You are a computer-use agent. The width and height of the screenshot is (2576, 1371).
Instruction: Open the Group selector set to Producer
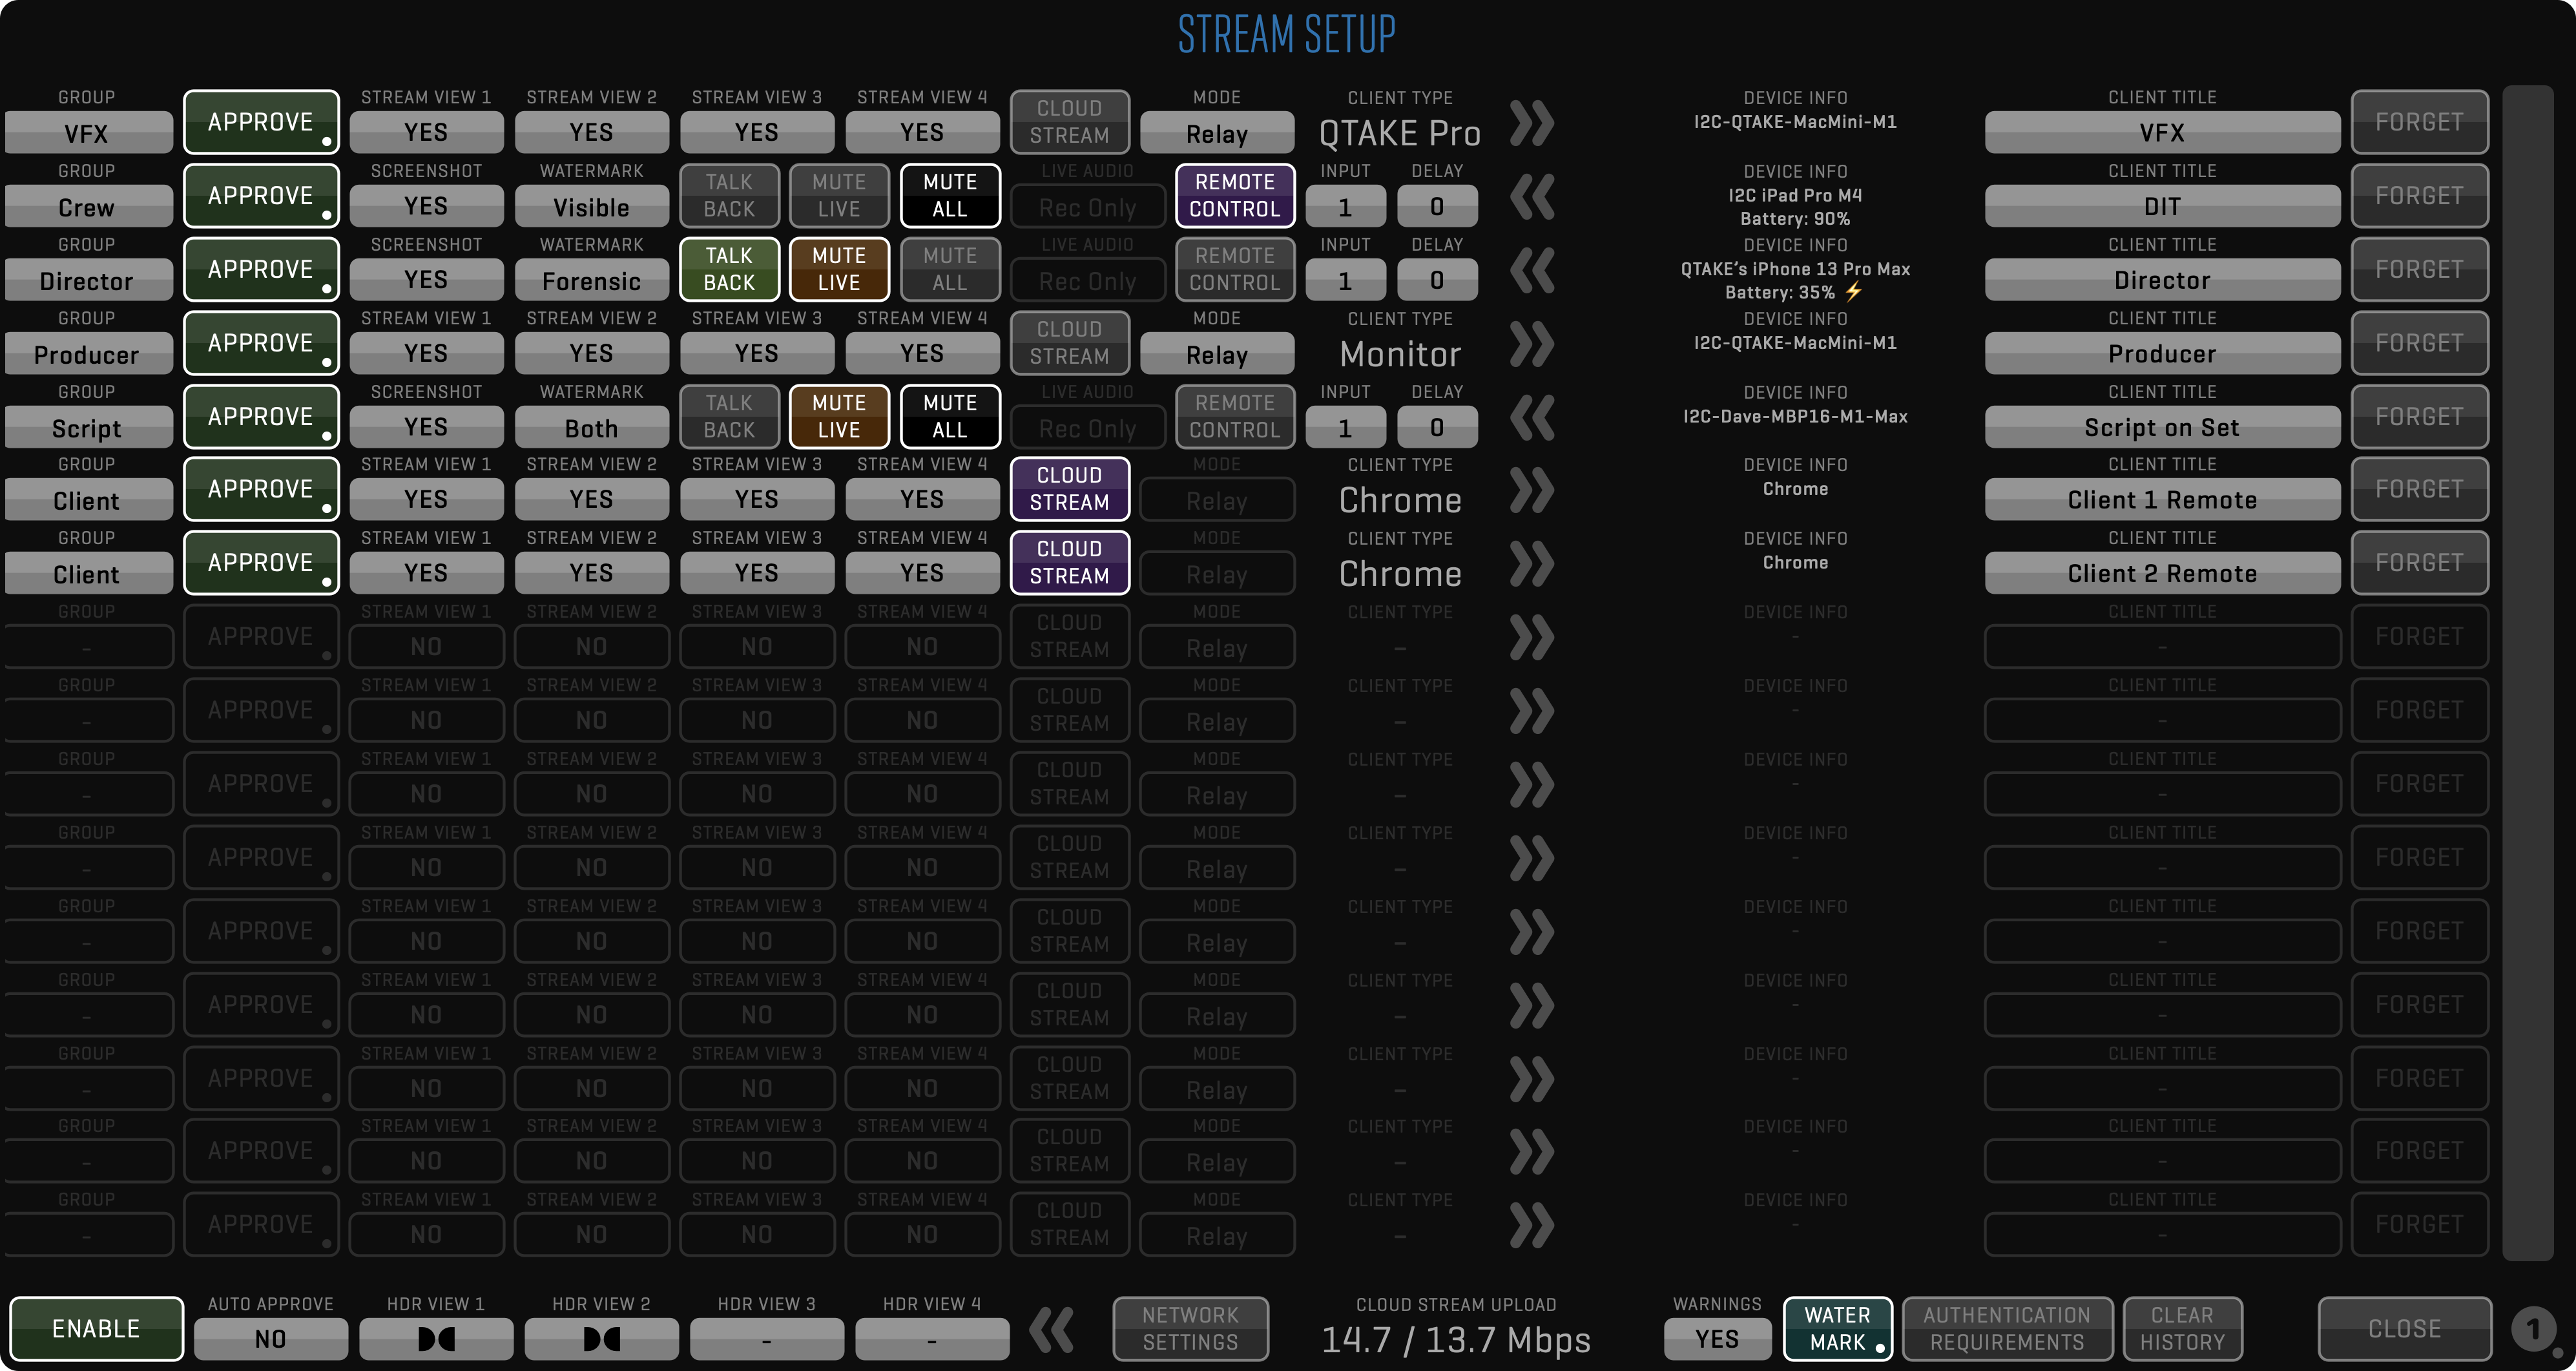(x=87, y=355)
